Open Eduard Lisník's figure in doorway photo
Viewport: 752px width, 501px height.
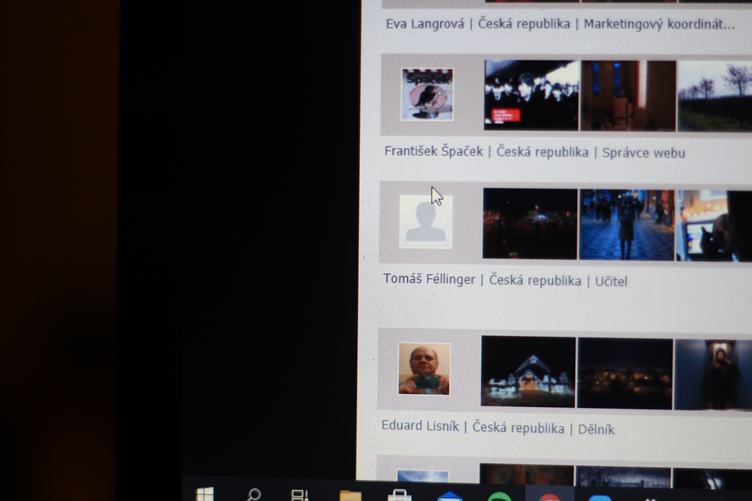pos(713,375)
